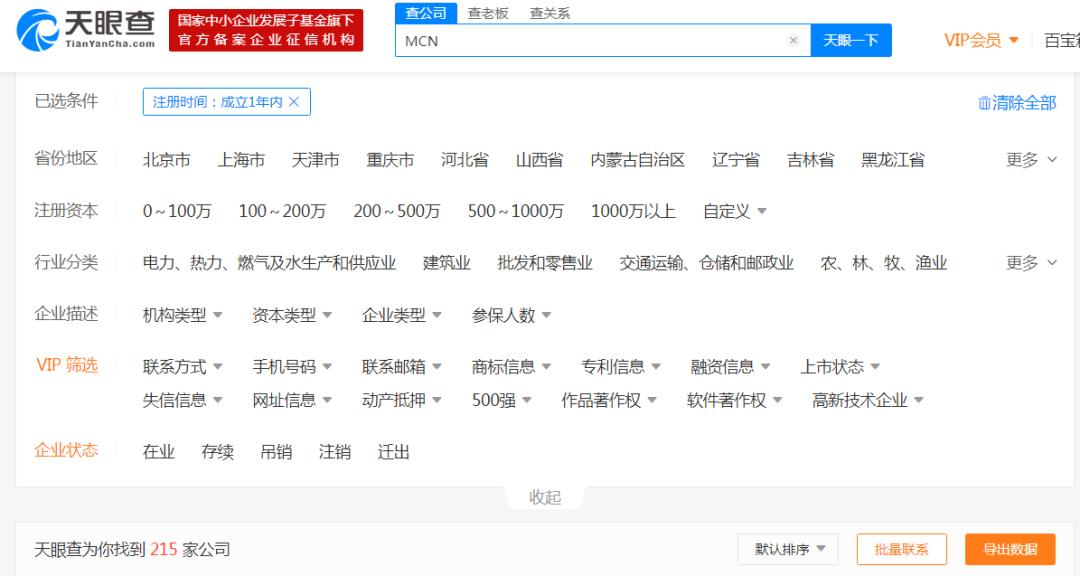Select capital range 100~200万
The height and width of the screenshot is (576, 1080).
click(x=282, y=211)
